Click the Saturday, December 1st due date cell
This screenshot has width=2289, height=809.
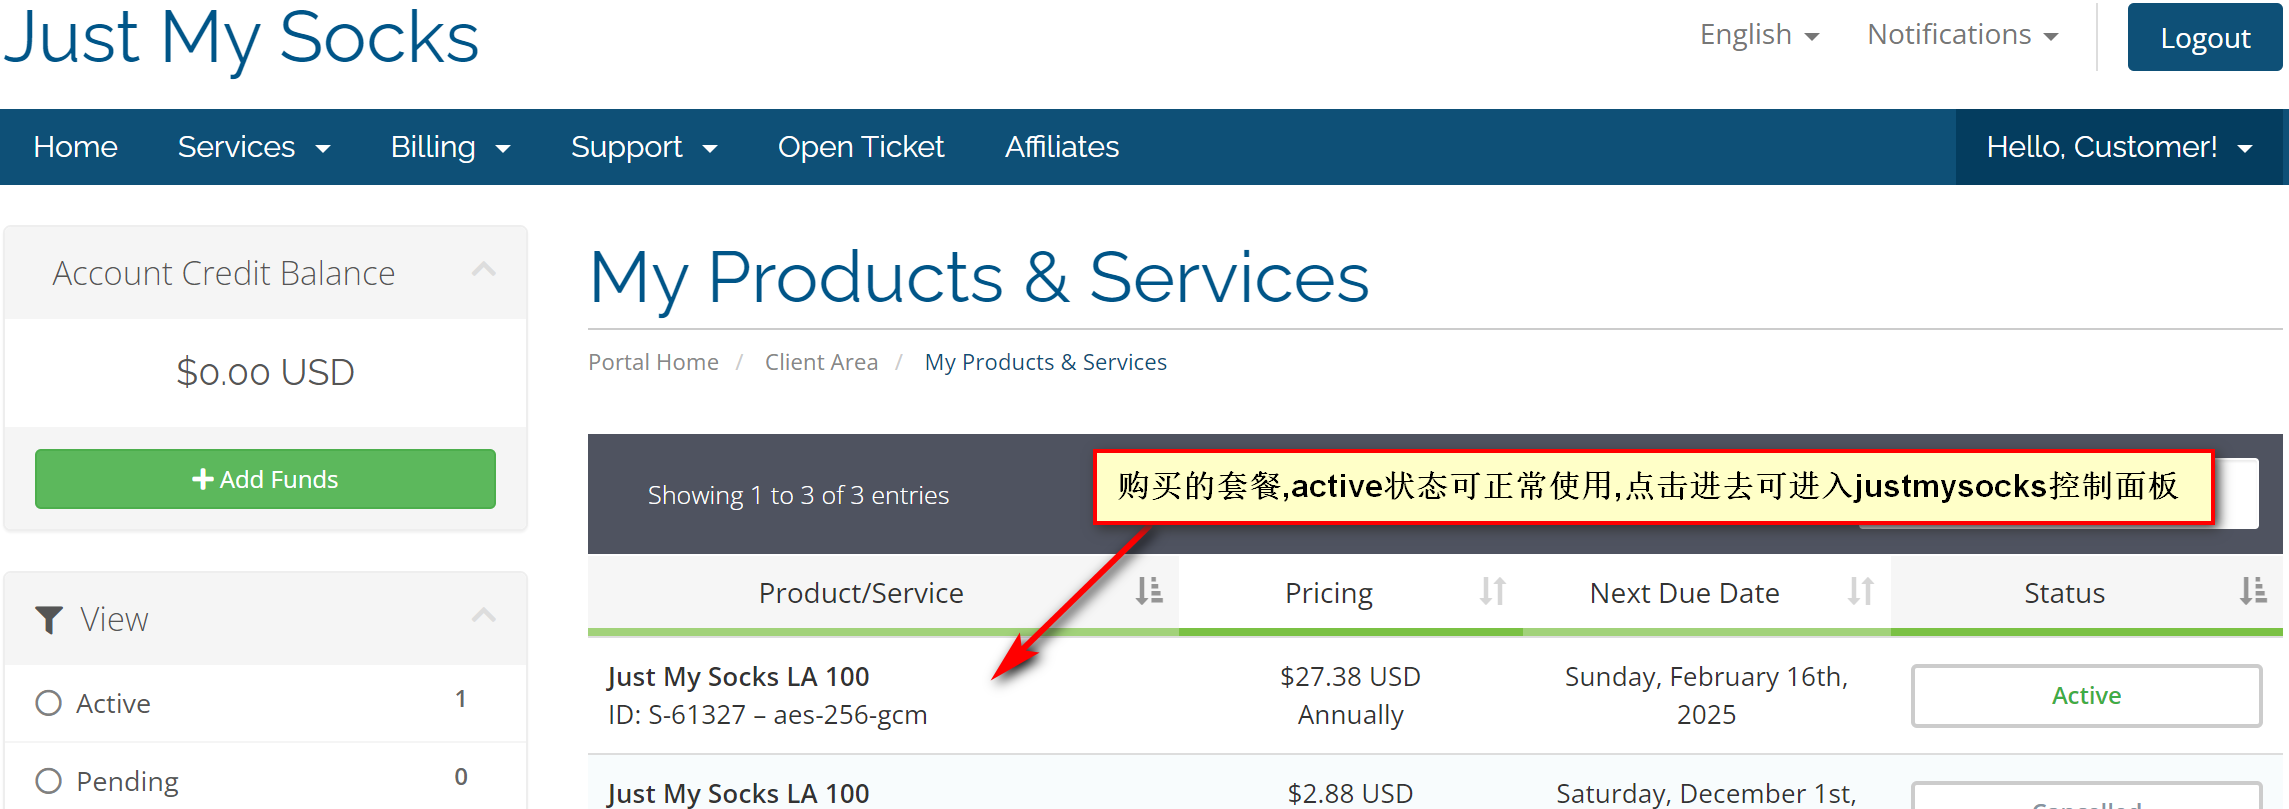coord(1706,794)
